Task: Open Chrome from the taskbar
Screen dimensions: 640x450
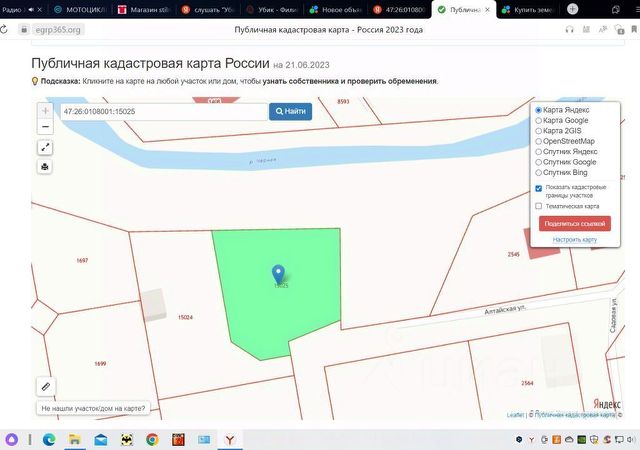Action: (x=152, y=439)
